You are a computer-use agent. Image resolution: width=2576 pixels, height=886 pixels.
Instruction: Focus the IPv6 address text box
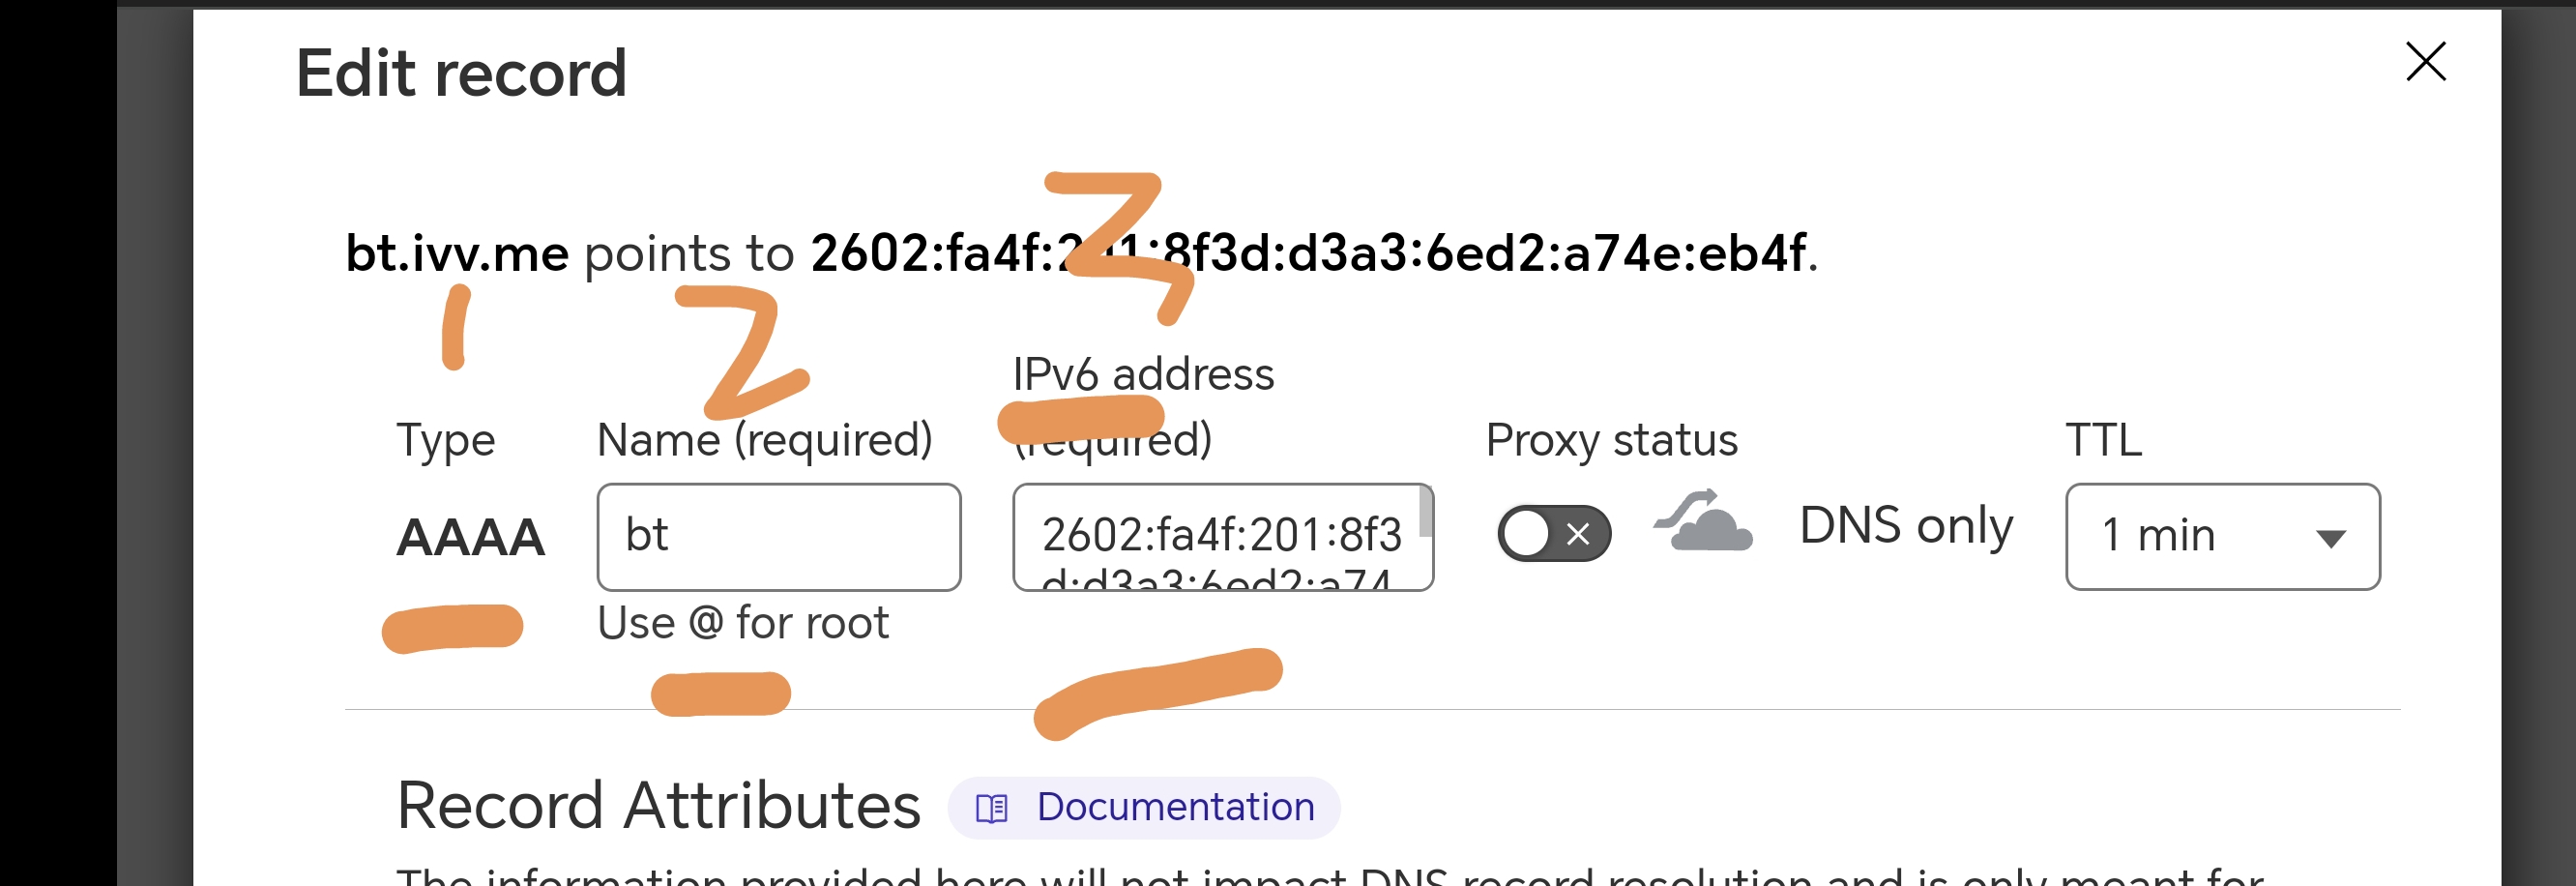1215,536
